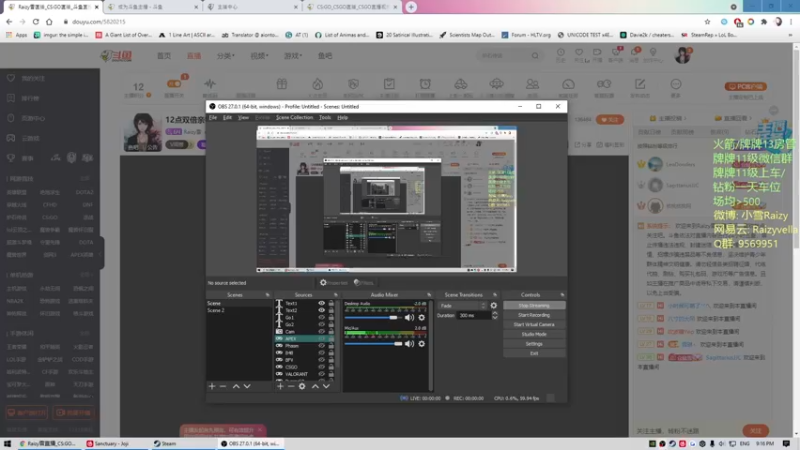The width and height of the screenshot is (800, 450).
Task: Click the Chrome reload button
Action: 36,22
